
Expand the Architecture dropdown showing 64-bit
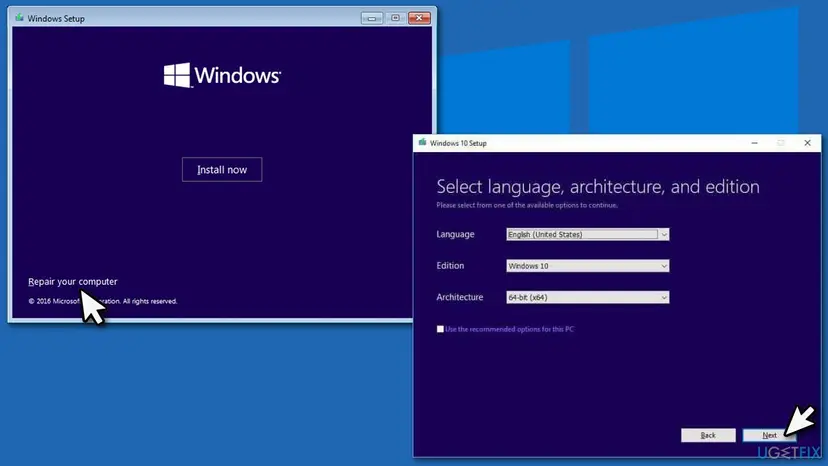coord(588,297)
